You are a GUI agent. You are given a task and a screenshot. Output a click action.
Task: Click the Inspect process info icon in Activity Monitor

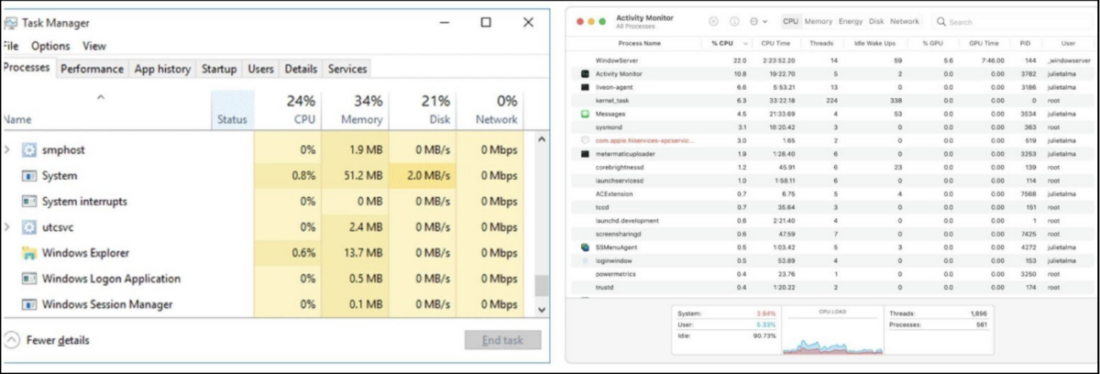tap(735, 22)
